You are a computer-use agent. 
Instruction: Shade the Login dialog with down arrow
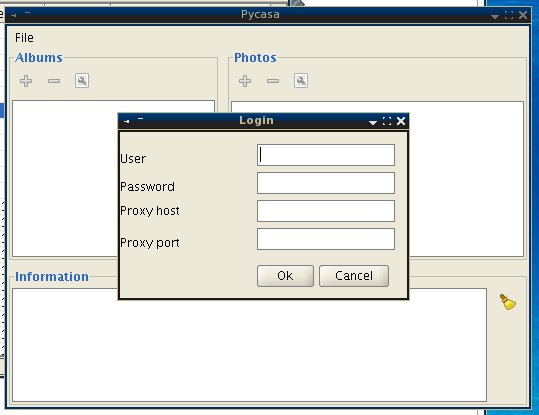tap(373, 122)
